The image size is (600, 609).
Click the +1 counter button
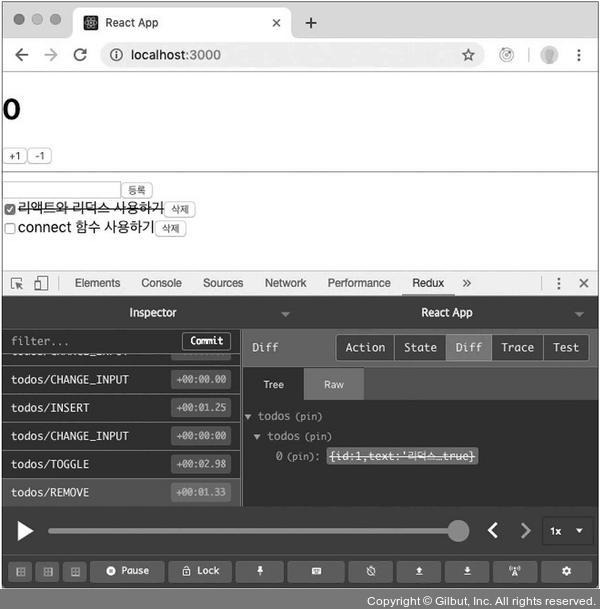(15, 156)
